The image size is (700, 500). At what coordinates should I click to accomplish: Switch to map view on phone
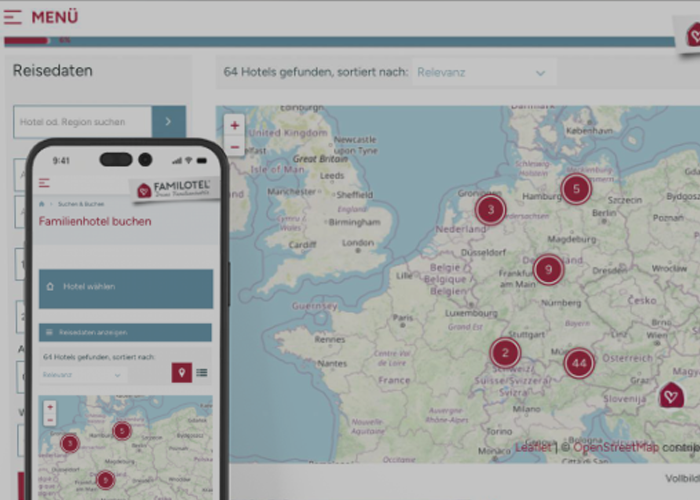[182, 373]
